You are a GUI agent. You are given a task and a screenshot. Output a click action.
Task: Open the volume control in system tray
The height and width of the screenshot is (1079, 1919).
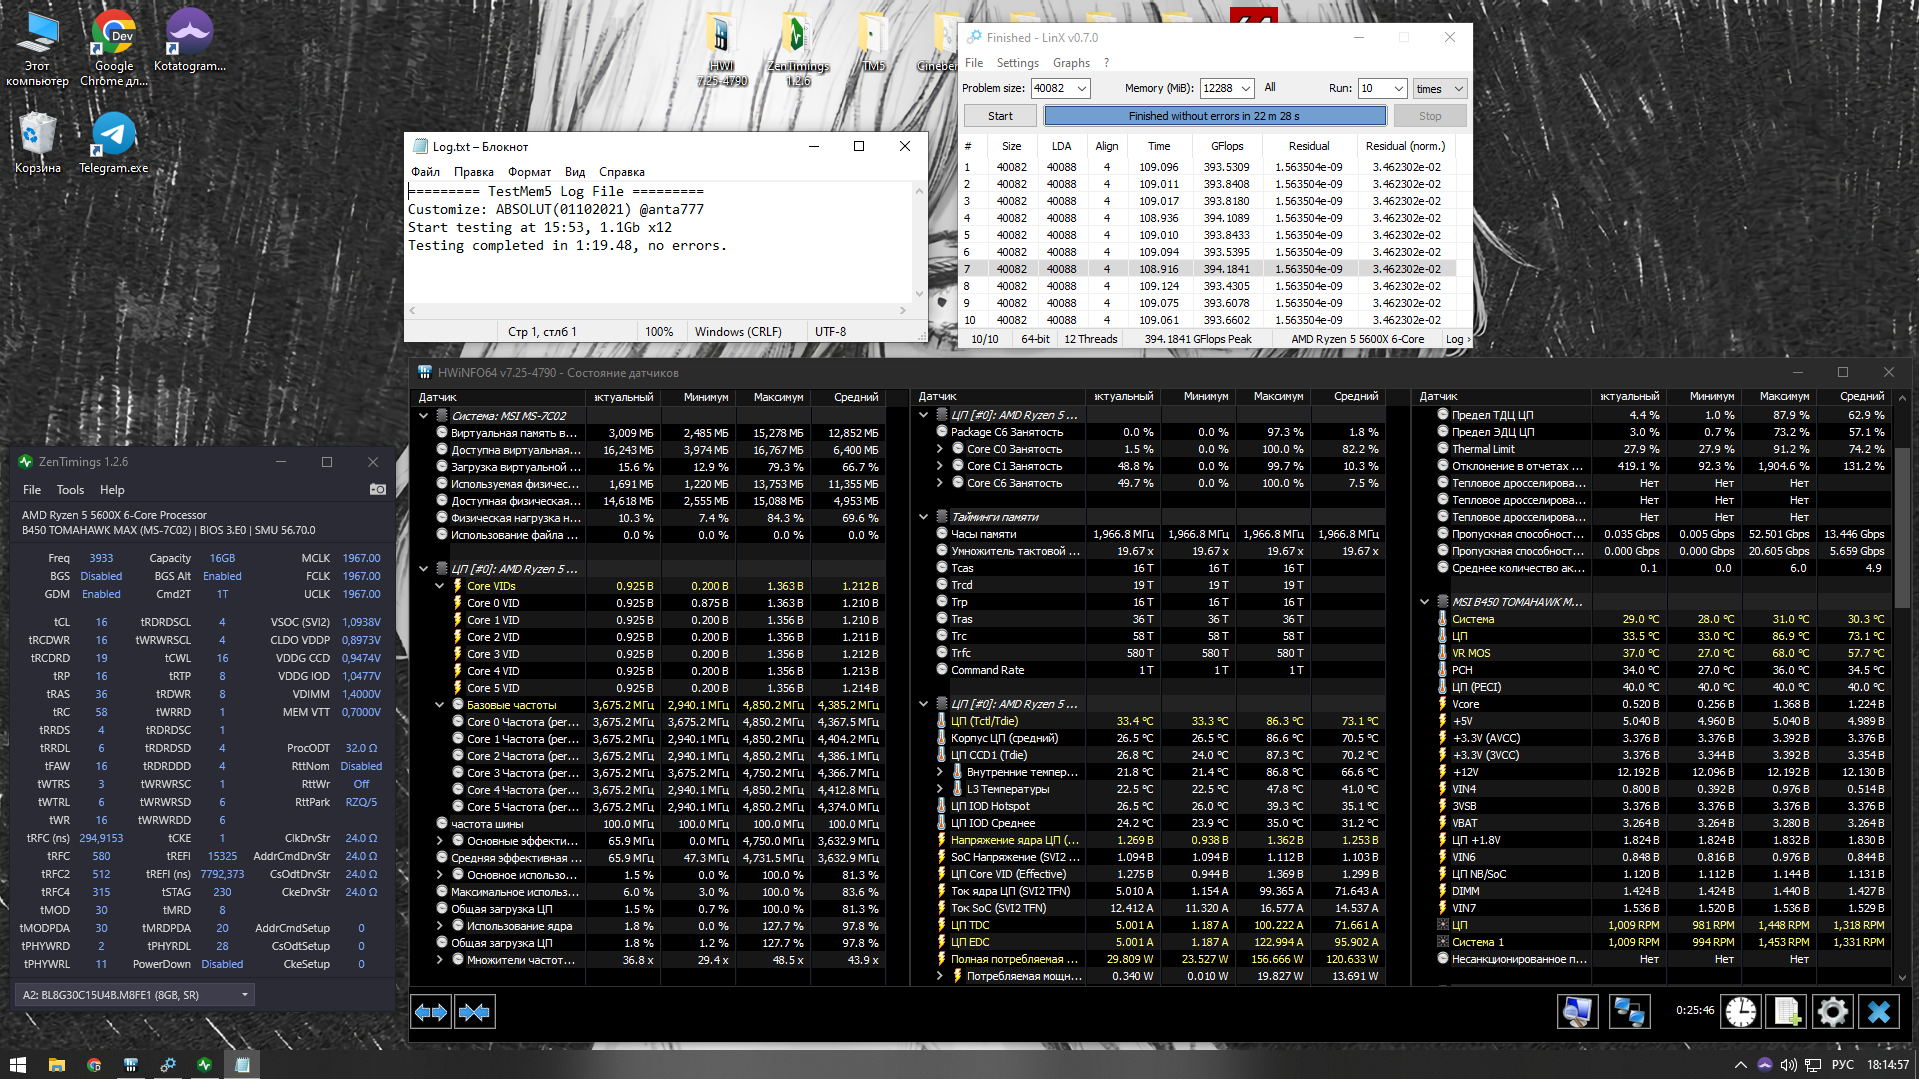1788,1065
